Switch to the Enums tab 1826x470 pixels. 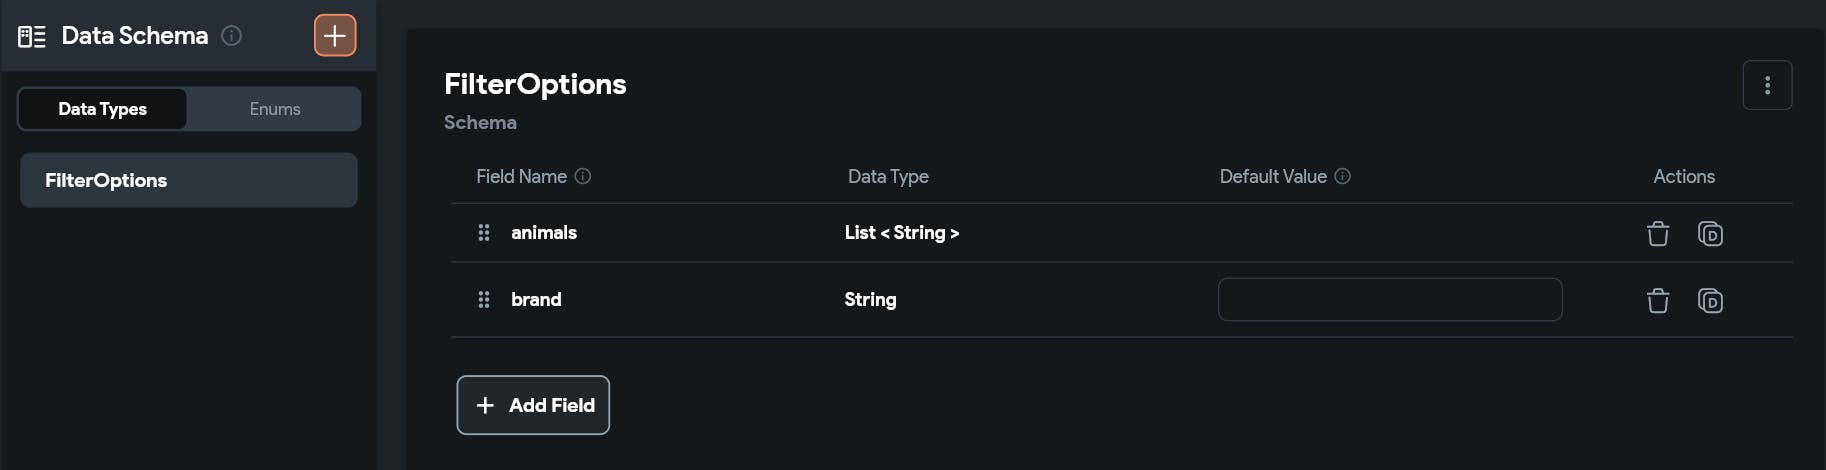coord(275,109)
